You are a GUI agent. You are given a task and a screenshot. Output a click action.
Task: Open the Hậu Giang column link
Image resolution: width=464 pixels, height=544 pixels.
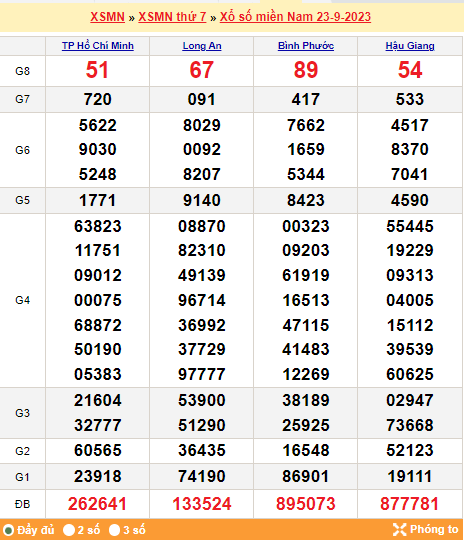[410, 46]
